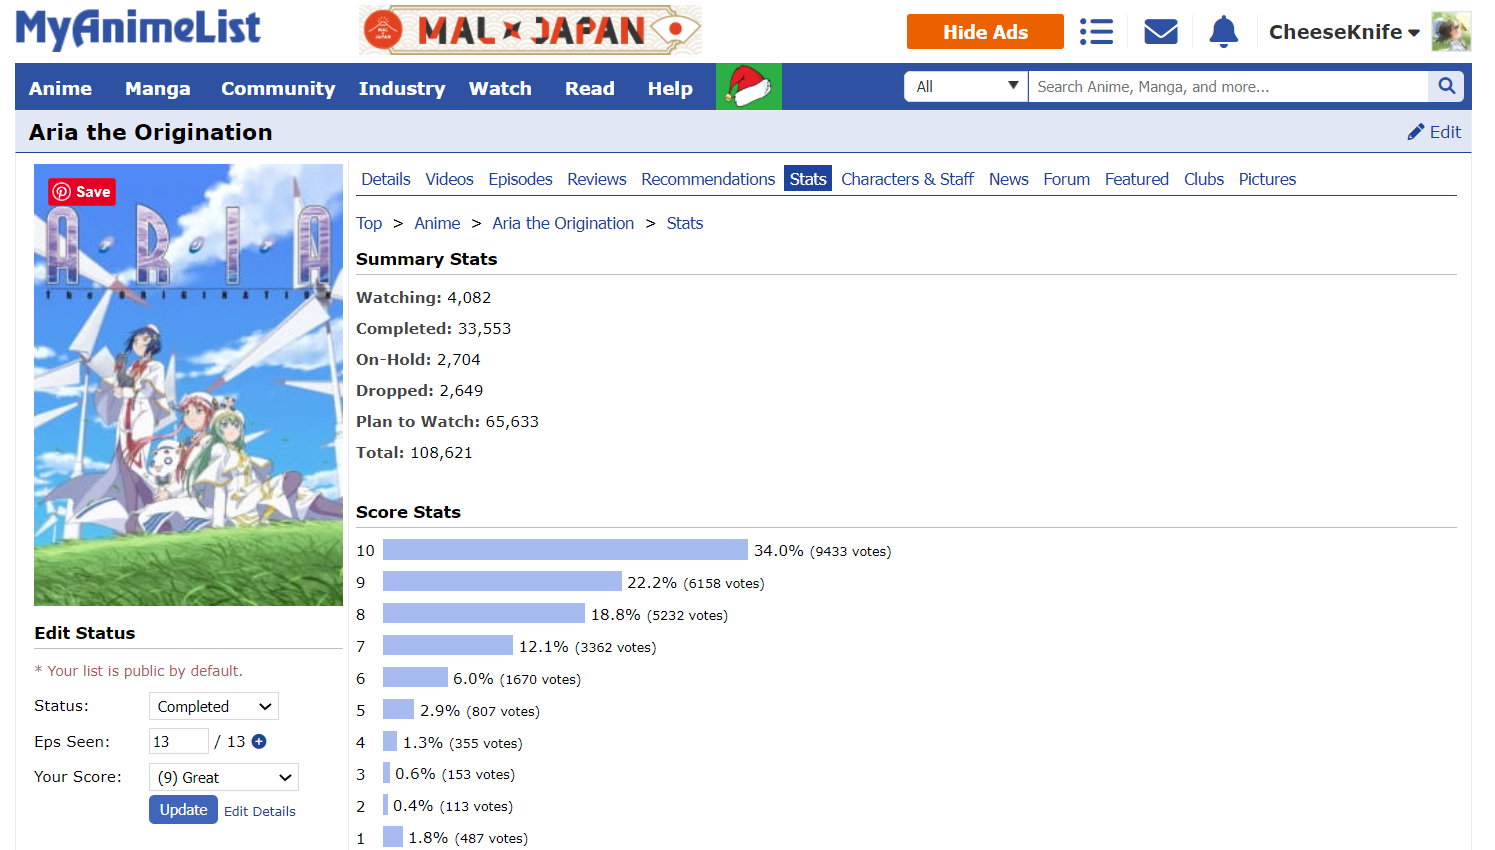Viewport: 1495px width, 850px height.
Task: Click the Aria the Origination poster image
Action: click(188, 385)
